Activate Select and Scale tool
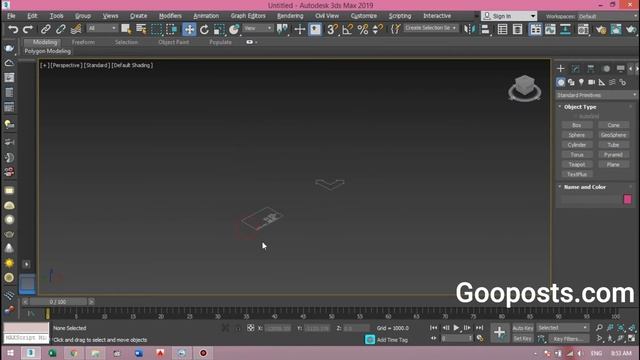Image resolution: width=640 pixels, height=360 pixels. pos(219,29)
